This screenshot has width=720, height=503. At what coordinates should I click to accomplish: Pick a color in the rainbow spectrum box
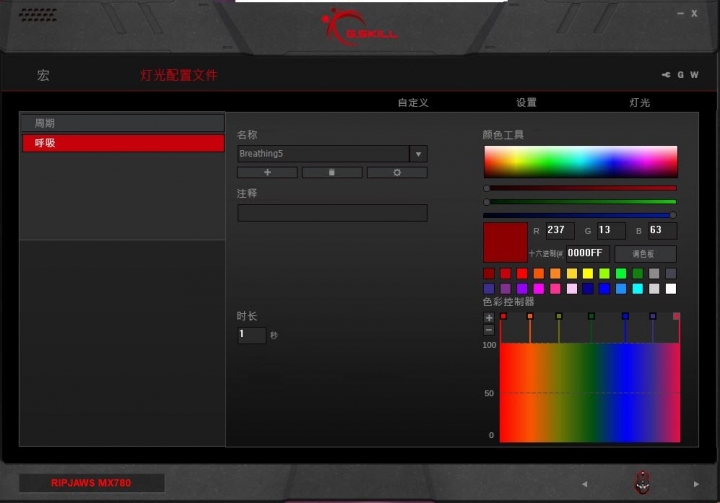coord(580,162)
